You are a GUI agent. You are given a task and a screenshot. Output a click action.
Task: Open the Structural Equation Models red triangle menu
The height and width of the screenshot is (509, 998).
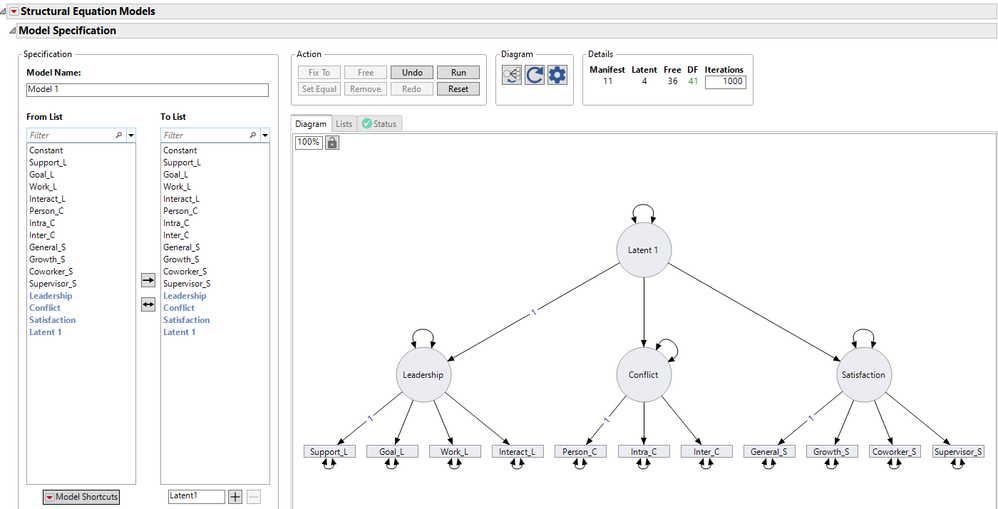[x=14, y=11]
